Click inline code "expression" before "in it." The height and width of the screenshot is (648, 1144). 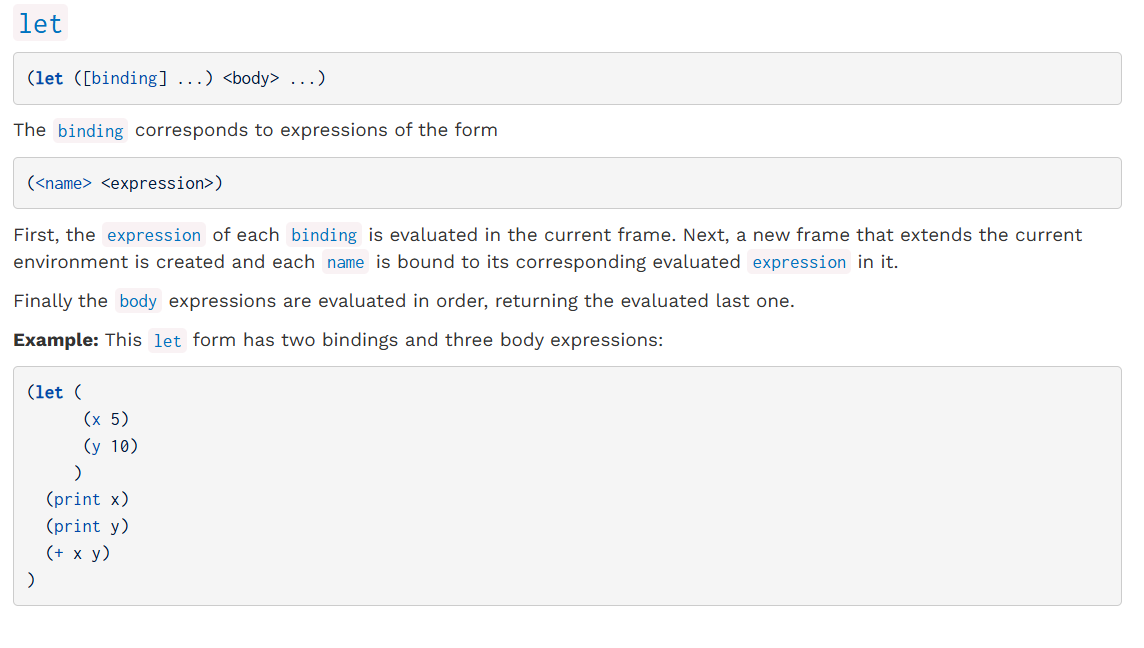coord(799,263)
